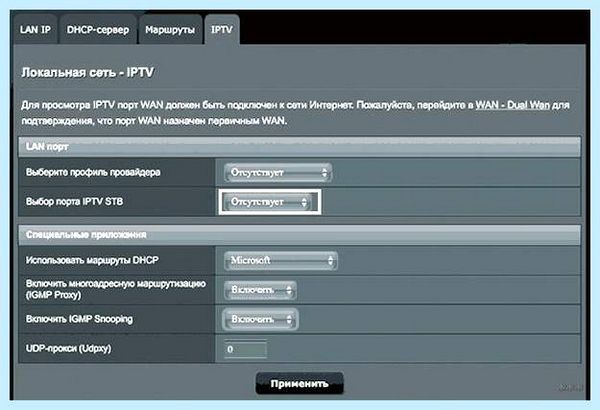Viewport: 600px width, 410px height.
Task: Click the Локальная сеть - IPTV heading
Action: coord(88,72)
